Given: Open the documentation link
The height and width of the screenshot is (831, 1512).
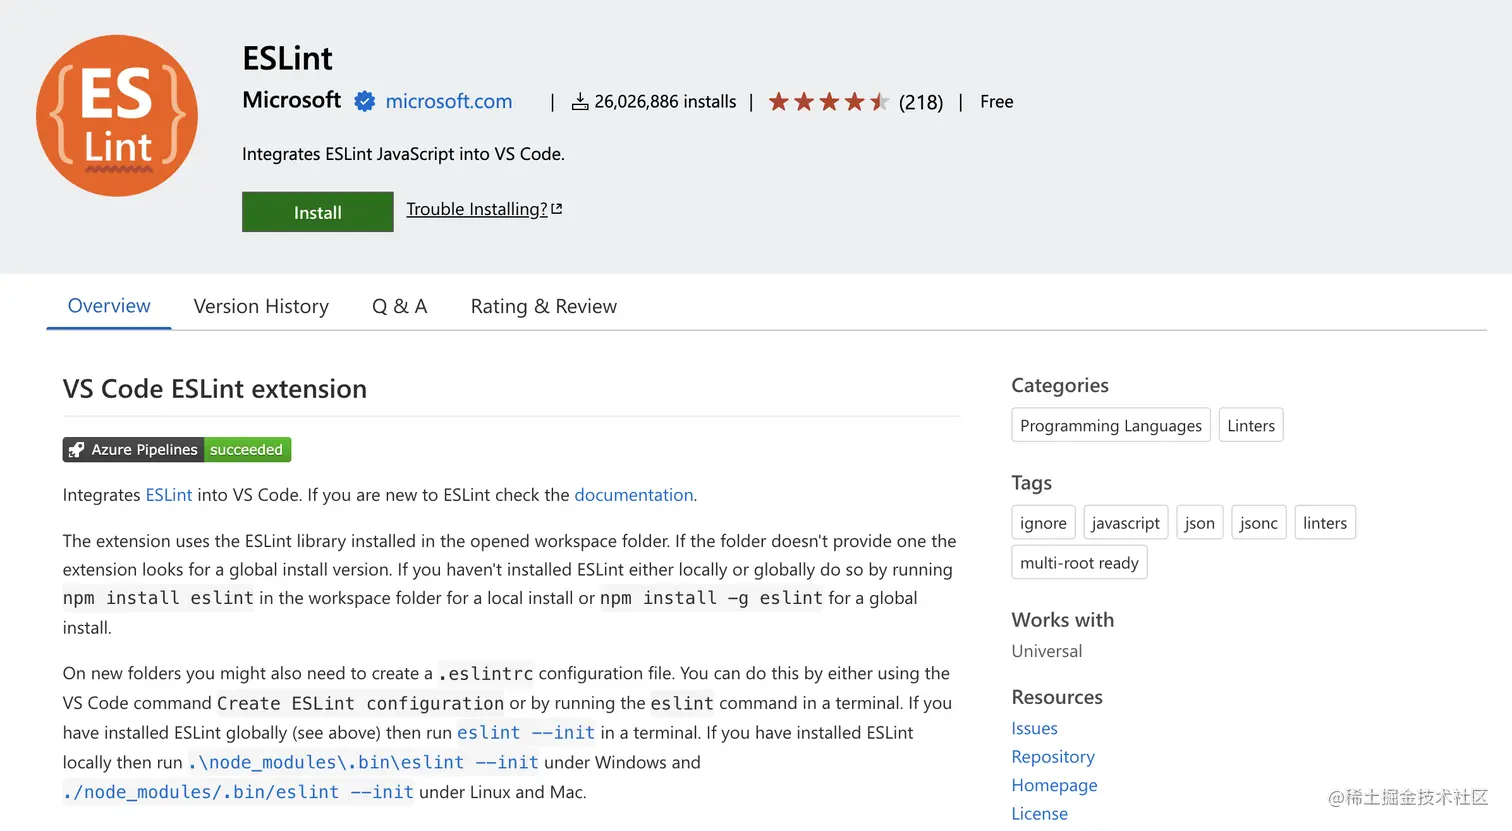Looking at the screenshot, I should [633, 495].
